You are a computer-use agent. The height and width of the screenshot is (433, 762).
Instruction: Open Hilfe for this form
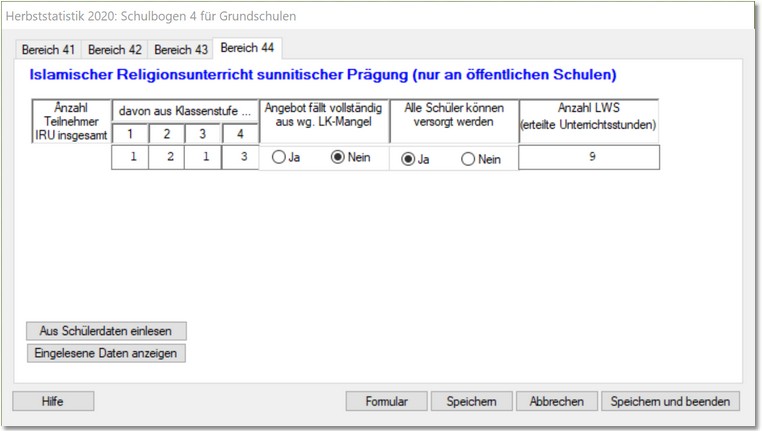coord(53,401)
